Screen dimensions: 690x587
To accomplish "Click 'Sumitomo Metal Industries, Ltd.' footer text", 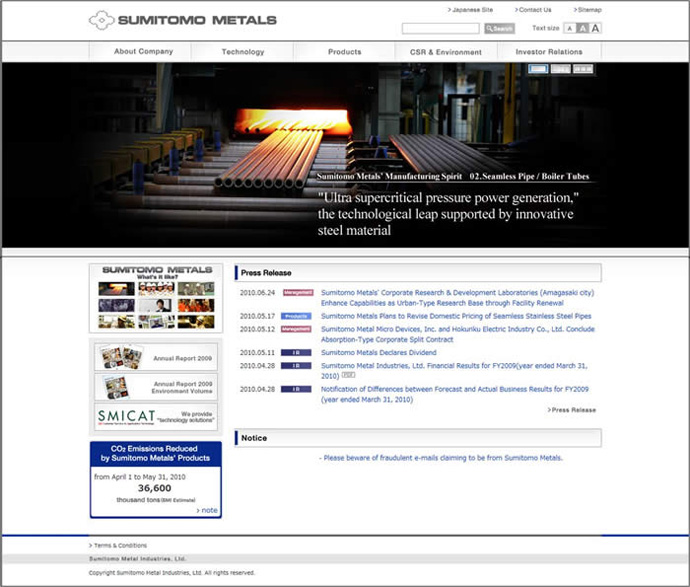I will pyautogui.click(x=137, y=559).
